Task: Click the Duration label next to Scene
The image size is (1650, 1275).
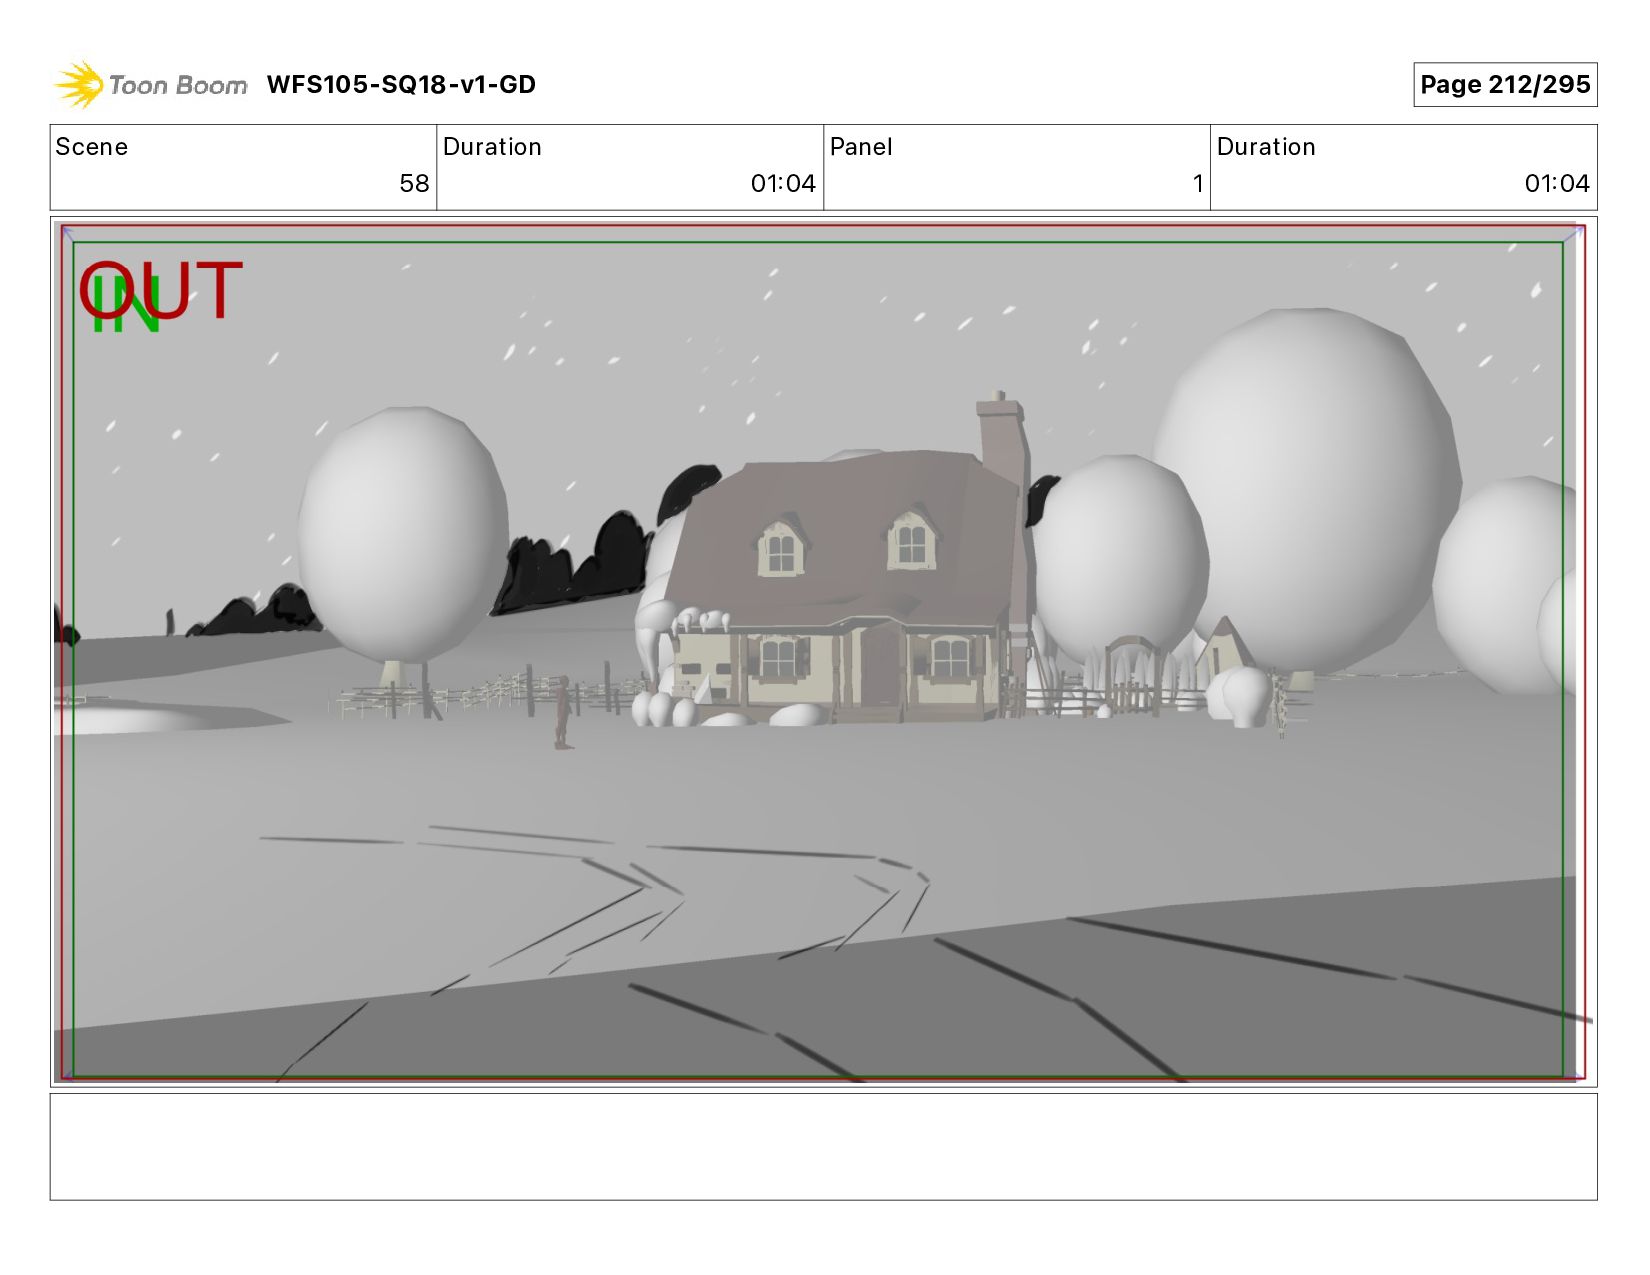Action: click(x=492, y=147)
